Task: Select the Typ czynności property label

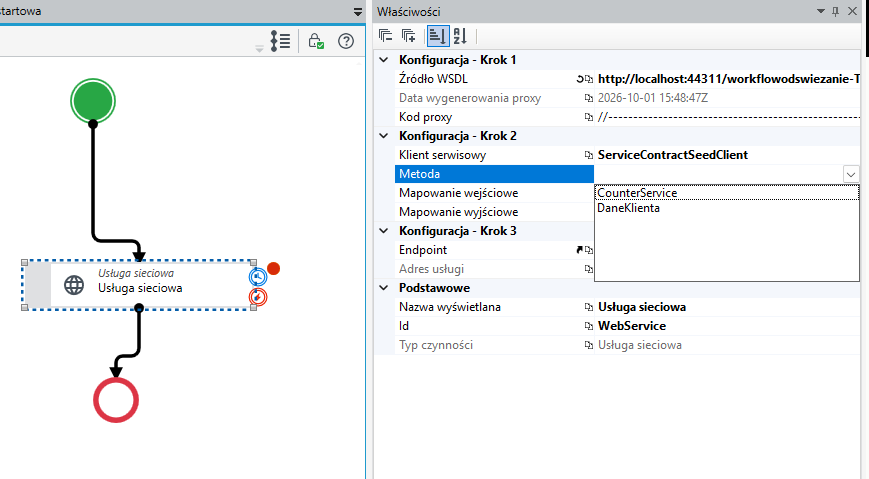Action: coord(436,345)
